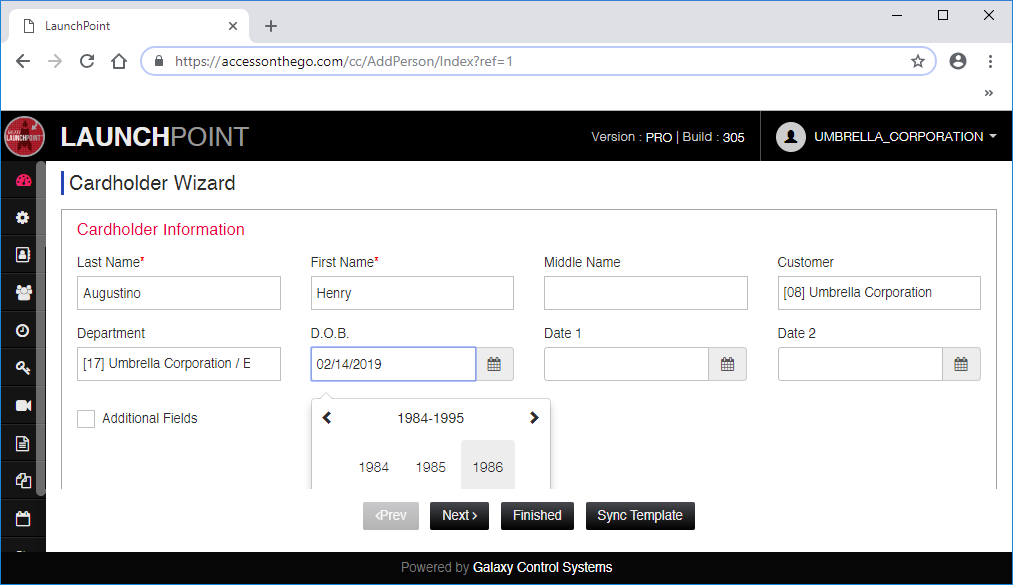1013x585 pixels.
Task: Click the settings gear sidebar icon
Action: (23, 218)
